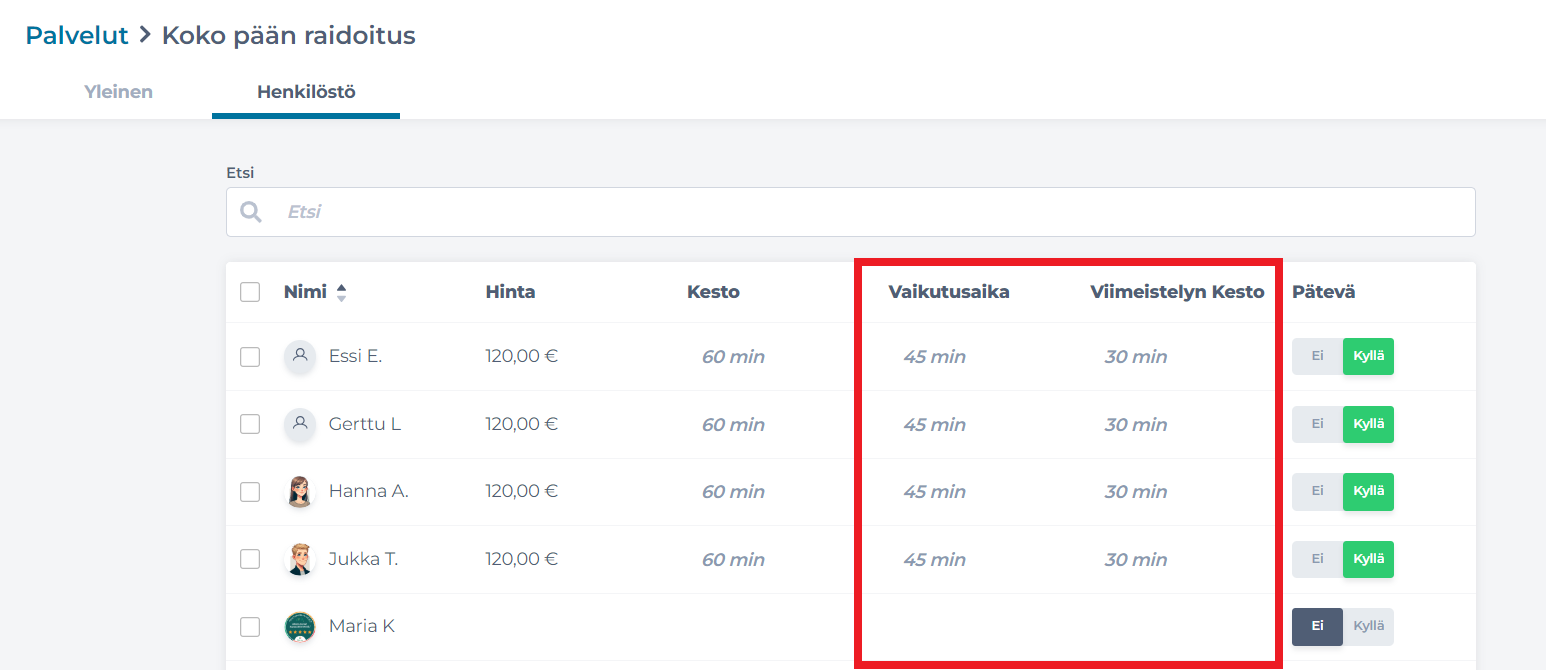Click Gerttu L avatar icon

(299, 424)
